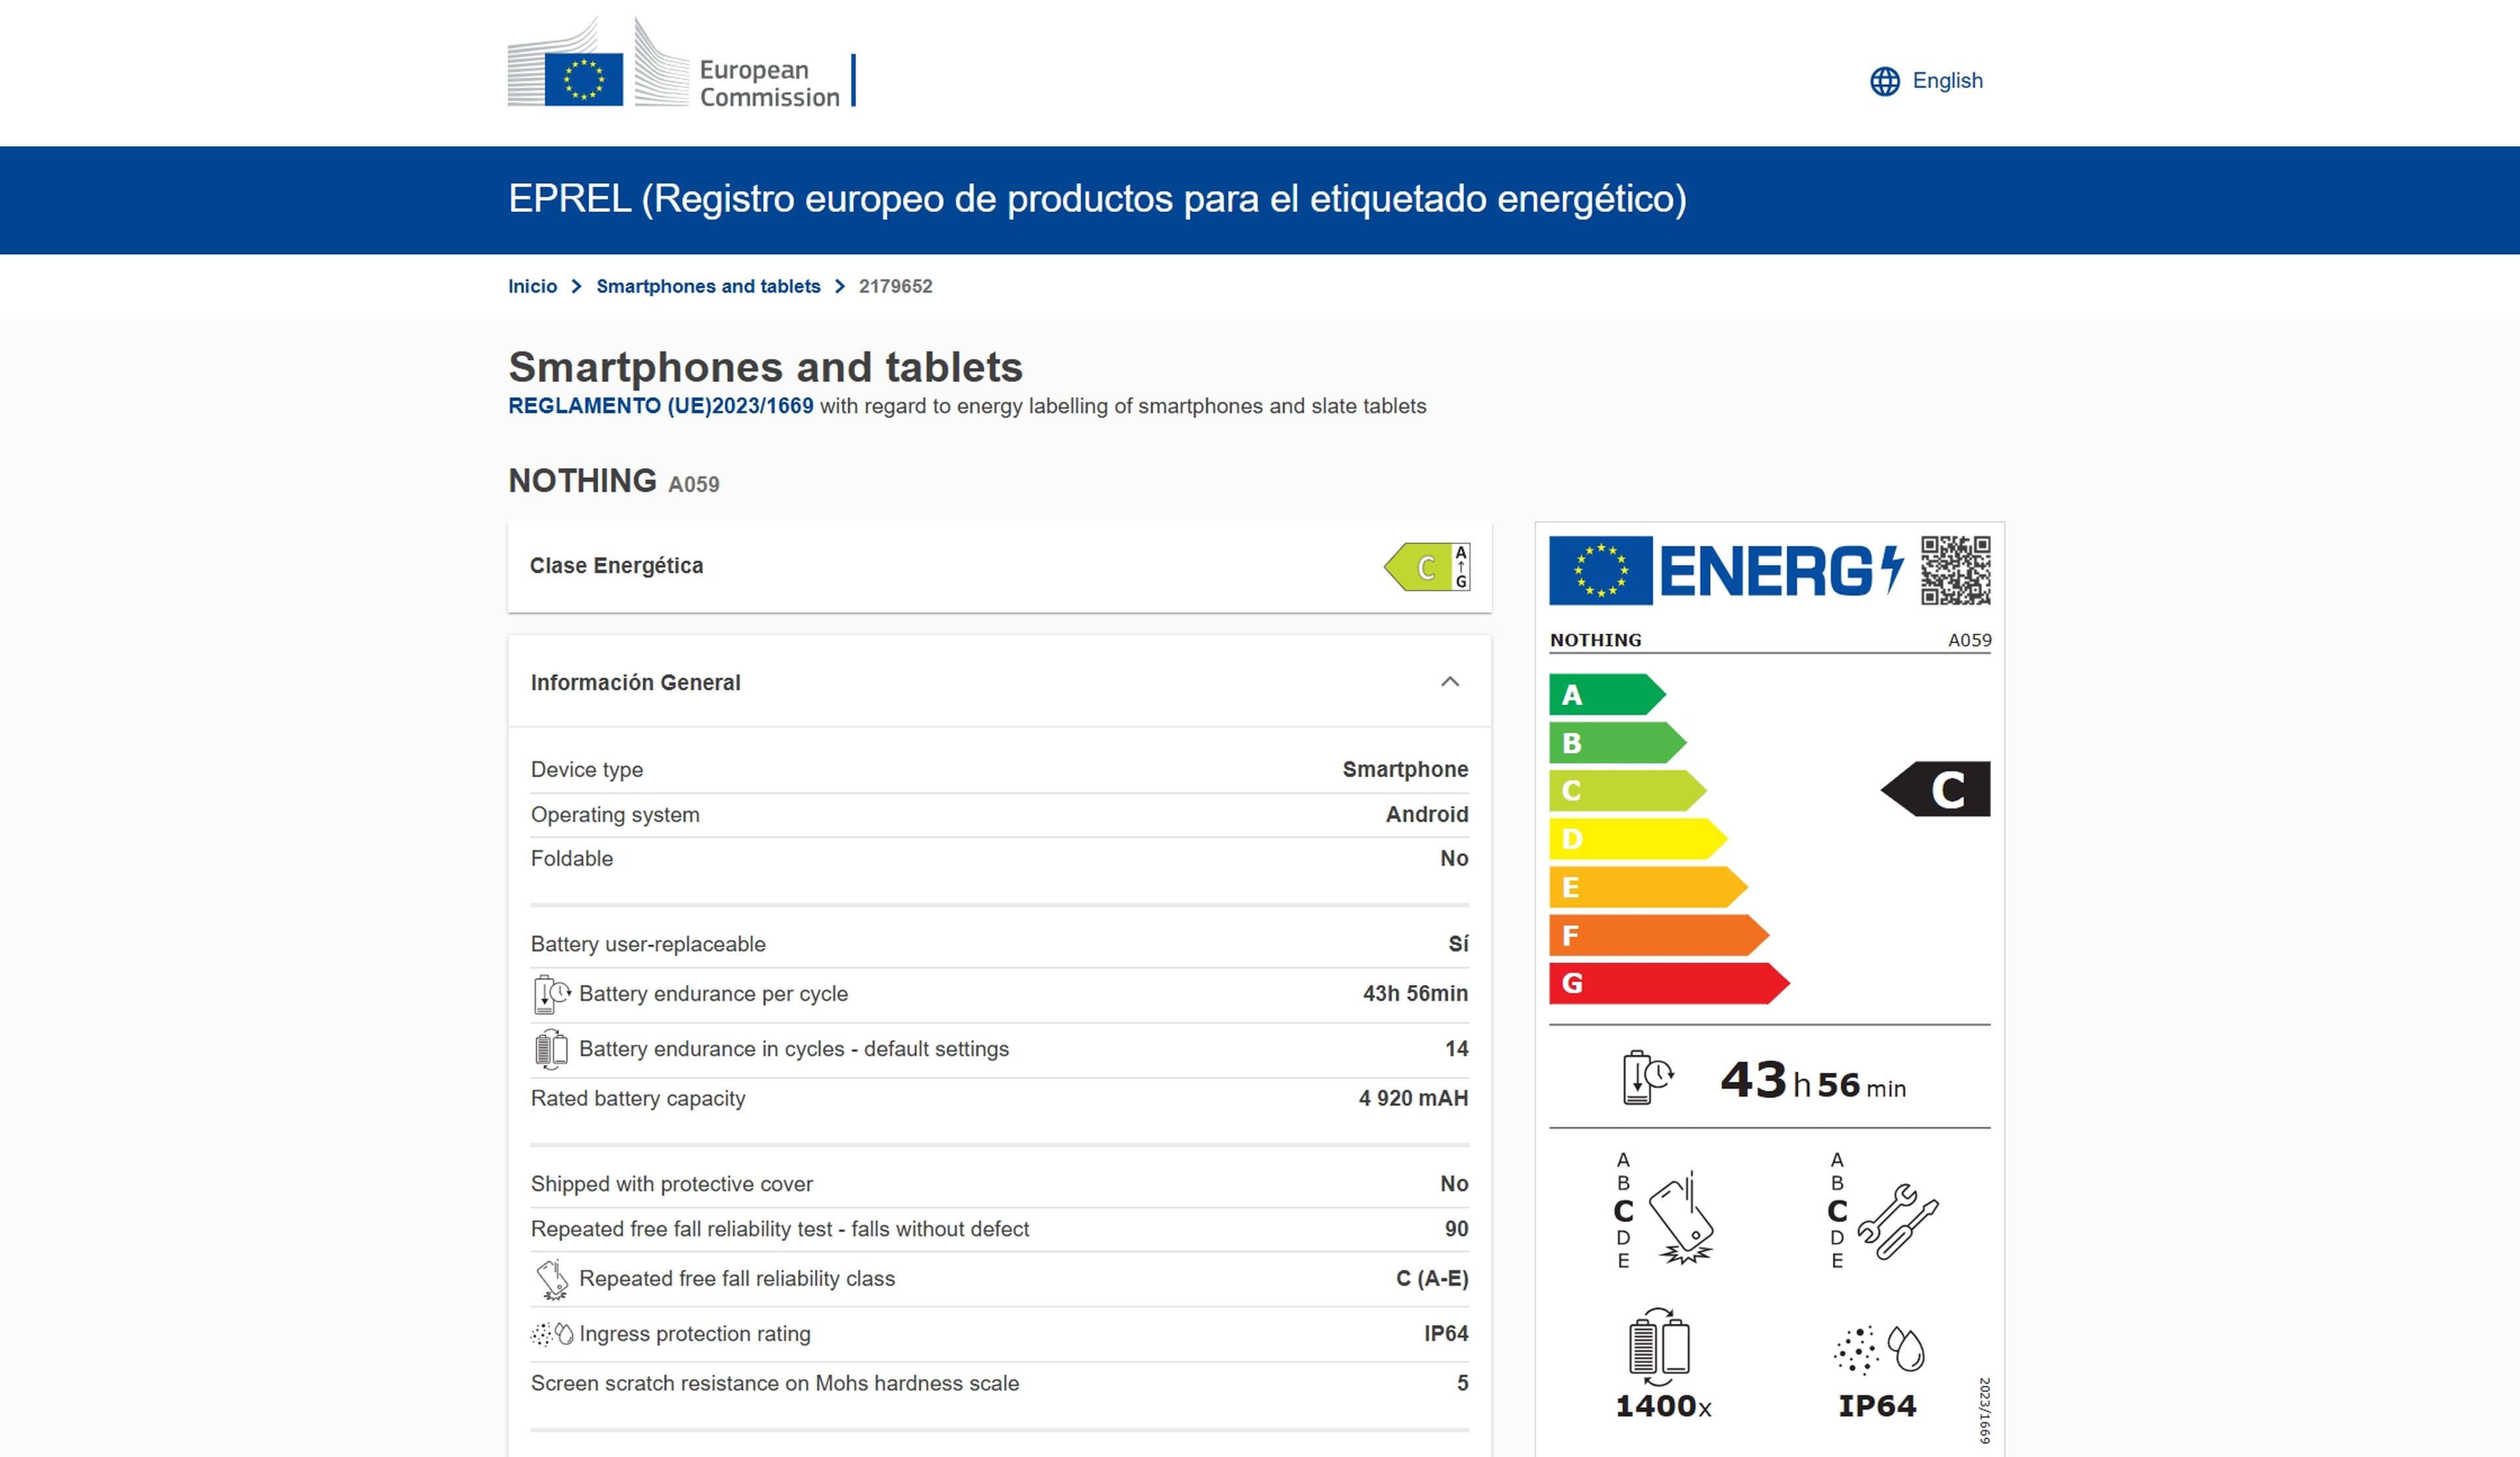Open the English language selector
This screenshot has width=2520, height=1457.
pyautogui.click(x=1926, y=81)
